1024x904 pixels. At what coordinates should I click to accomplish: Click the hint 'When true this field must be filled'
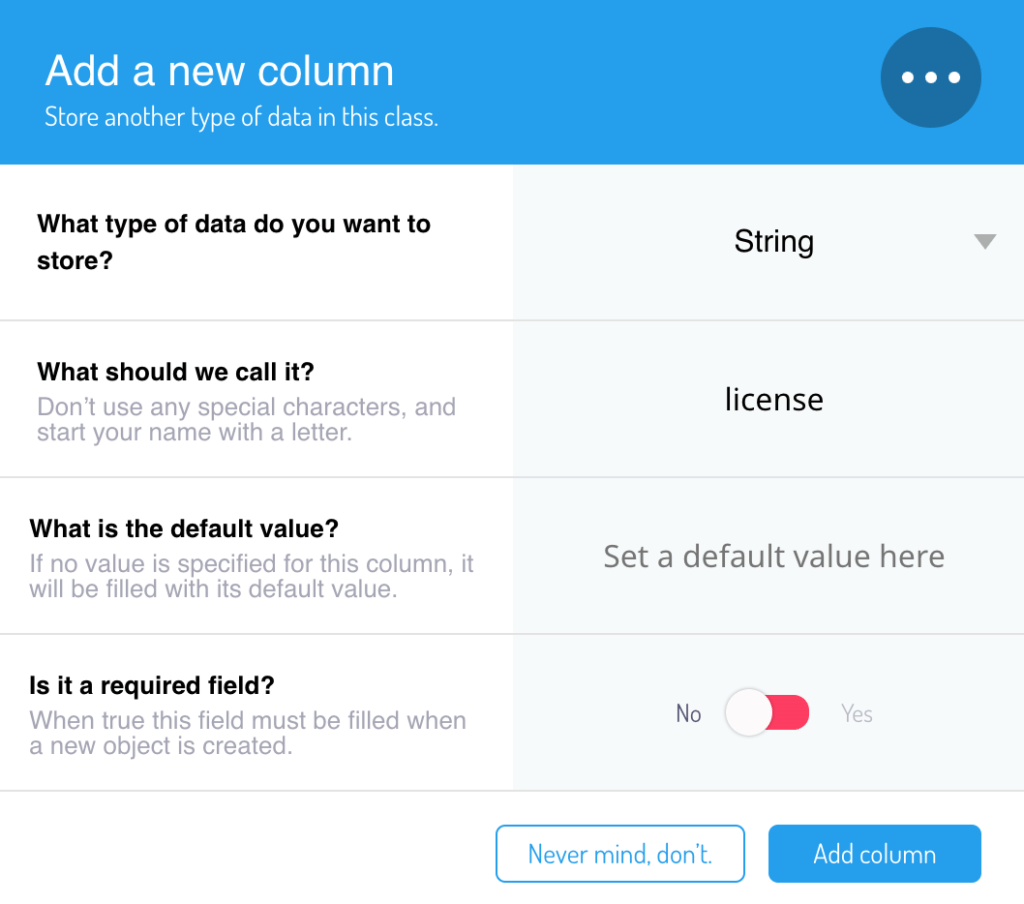point(248,733)
